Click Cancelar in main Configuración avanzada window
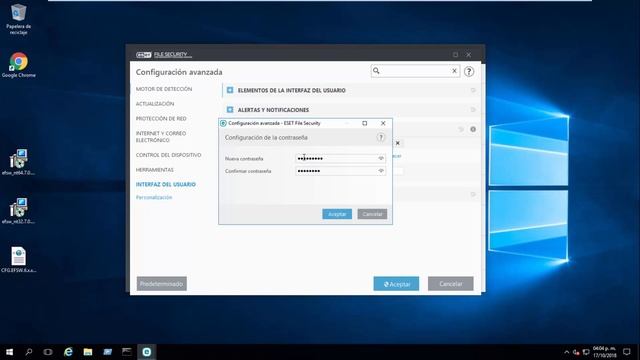 point(451,284)
